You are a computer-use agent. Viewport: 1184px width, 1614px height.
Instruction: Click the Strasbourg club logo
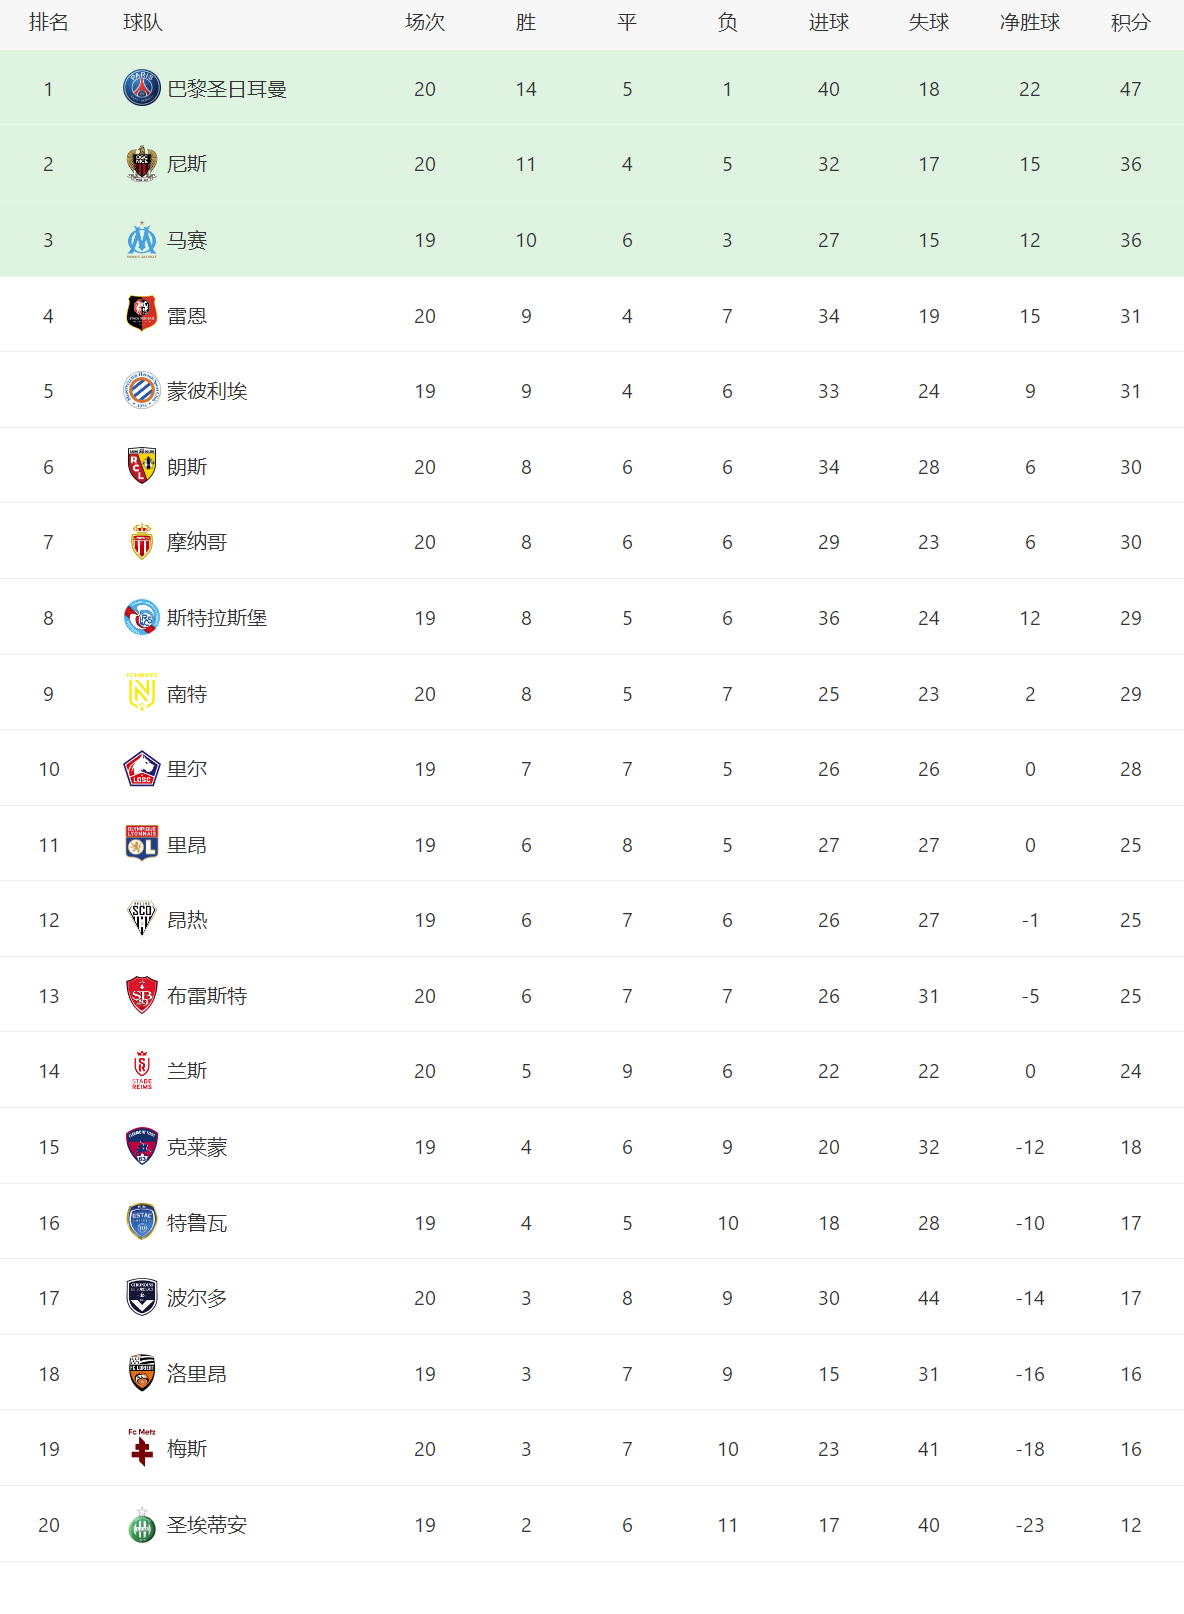pyautogui.click(x=142, y=618)
